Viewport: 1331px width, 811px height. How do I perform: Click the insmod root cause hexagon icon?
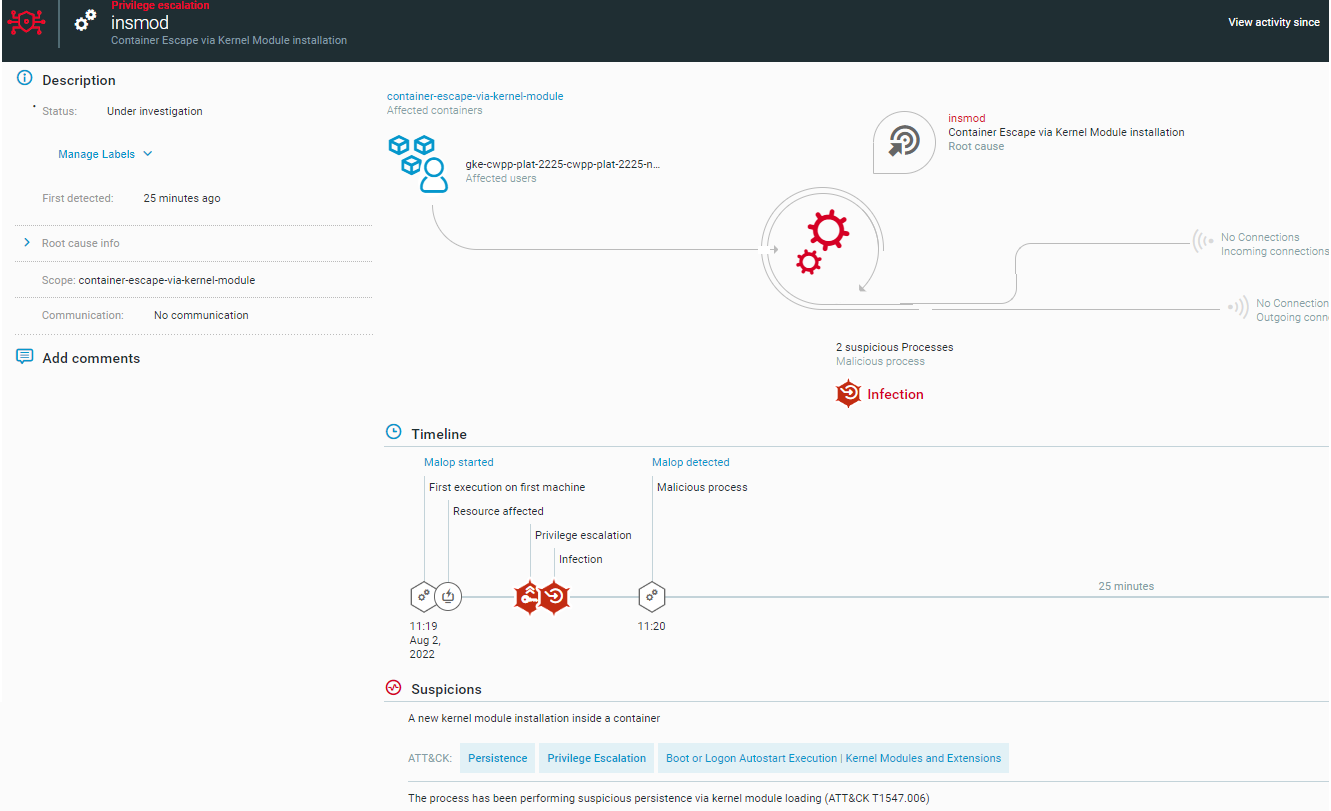(x=904, y=142)
